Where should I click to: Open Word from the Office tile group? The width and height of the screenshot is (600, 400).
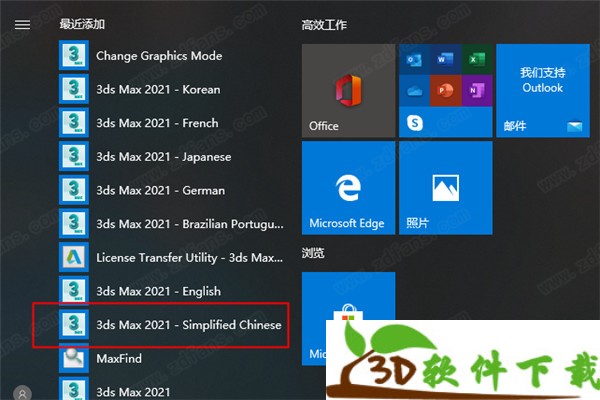(445, 59)
